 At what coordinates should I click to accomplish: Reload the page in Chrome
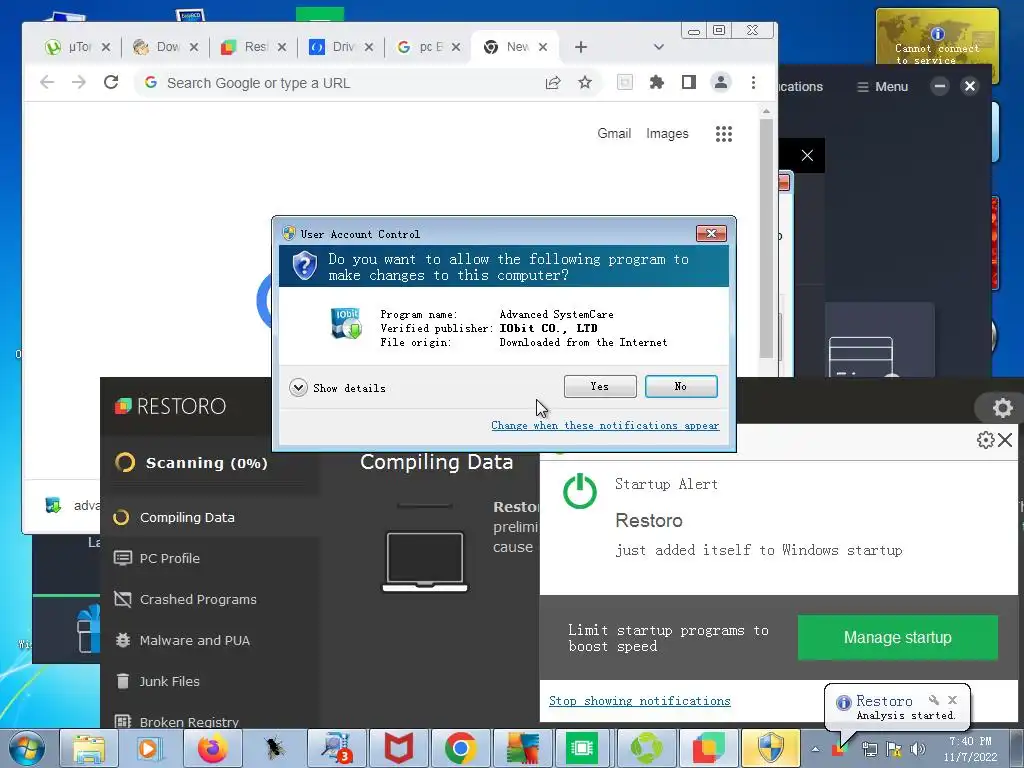point(111,82)
